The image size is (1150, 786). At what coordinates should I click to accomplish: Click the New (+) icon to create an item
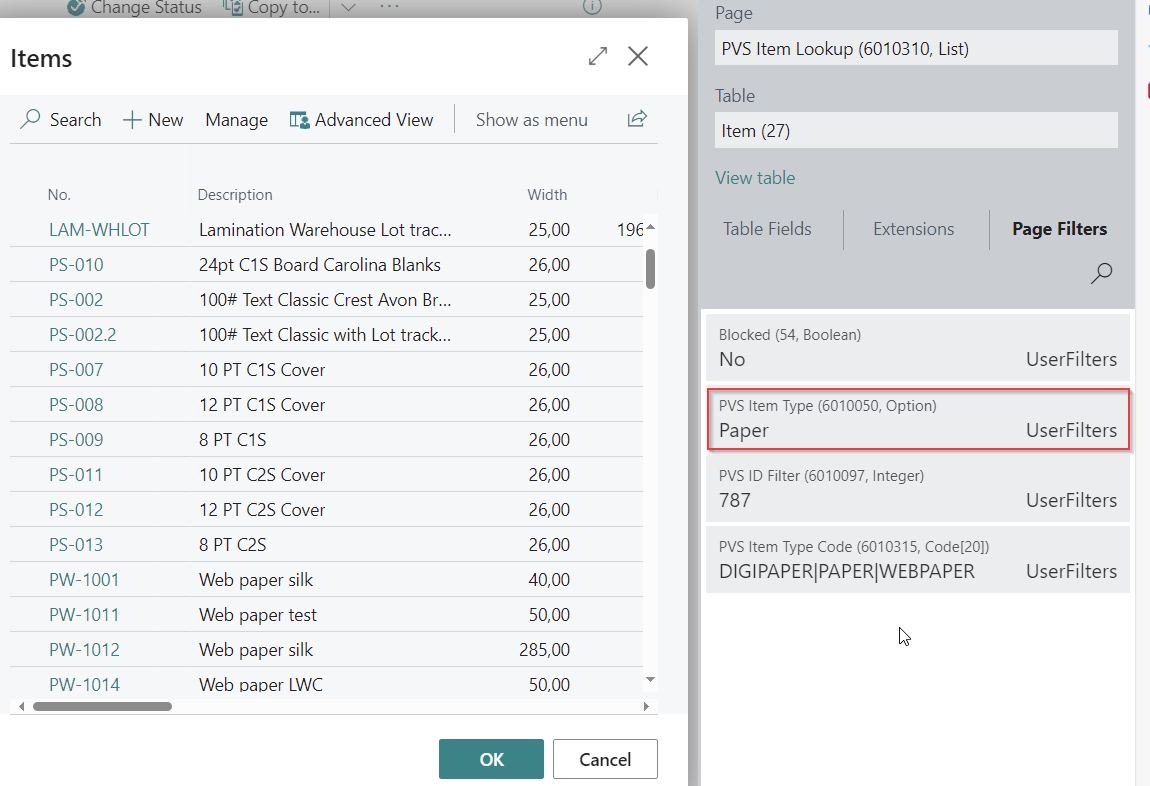(131, 119)
